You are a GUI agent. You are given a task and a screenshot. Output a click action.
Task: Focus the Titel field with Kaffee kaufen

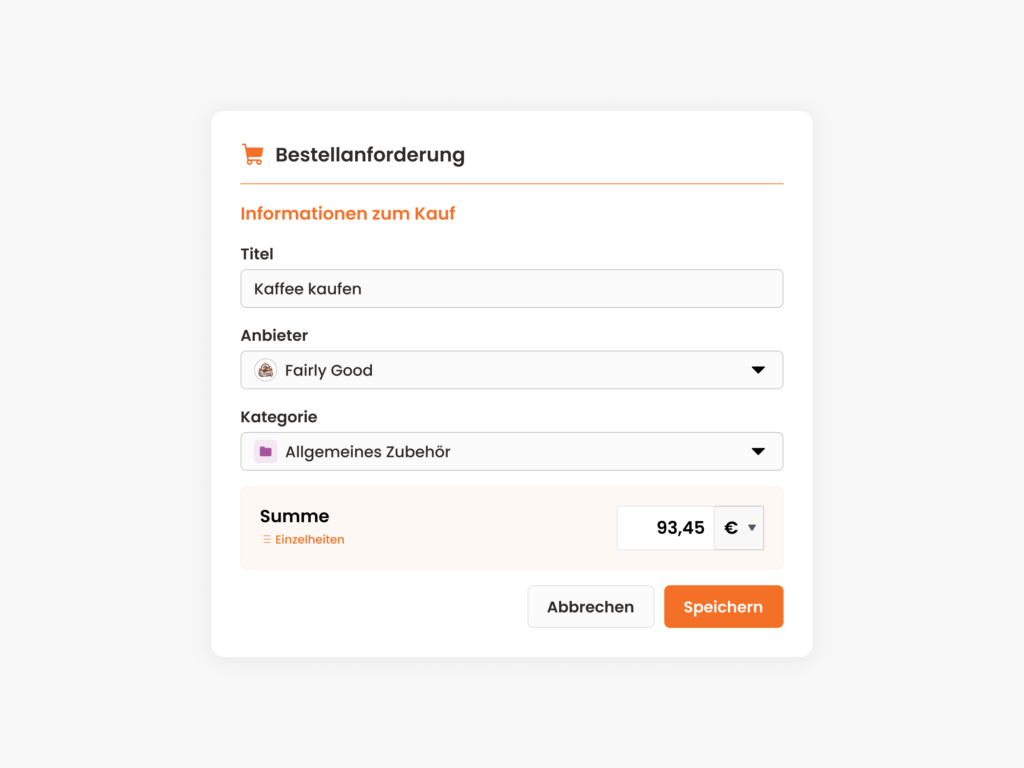coord(511,289)
